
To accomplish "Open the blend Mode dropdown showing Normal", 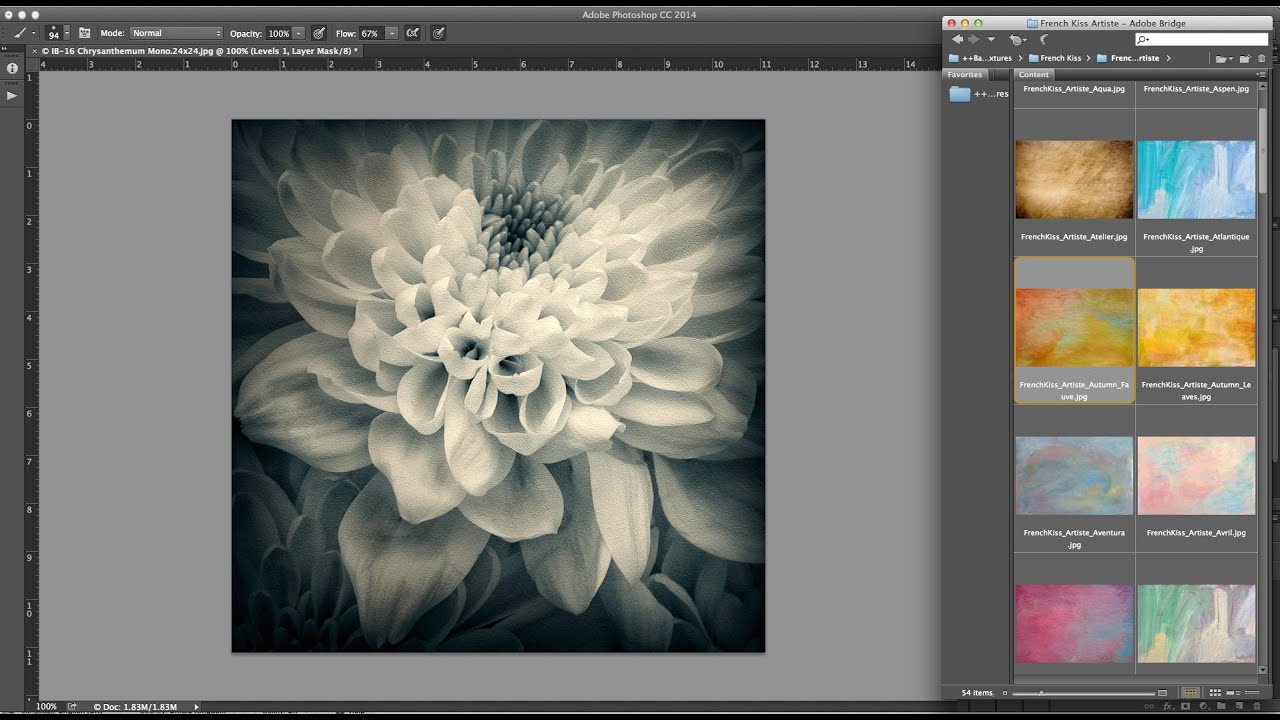I will click(176, 33).
